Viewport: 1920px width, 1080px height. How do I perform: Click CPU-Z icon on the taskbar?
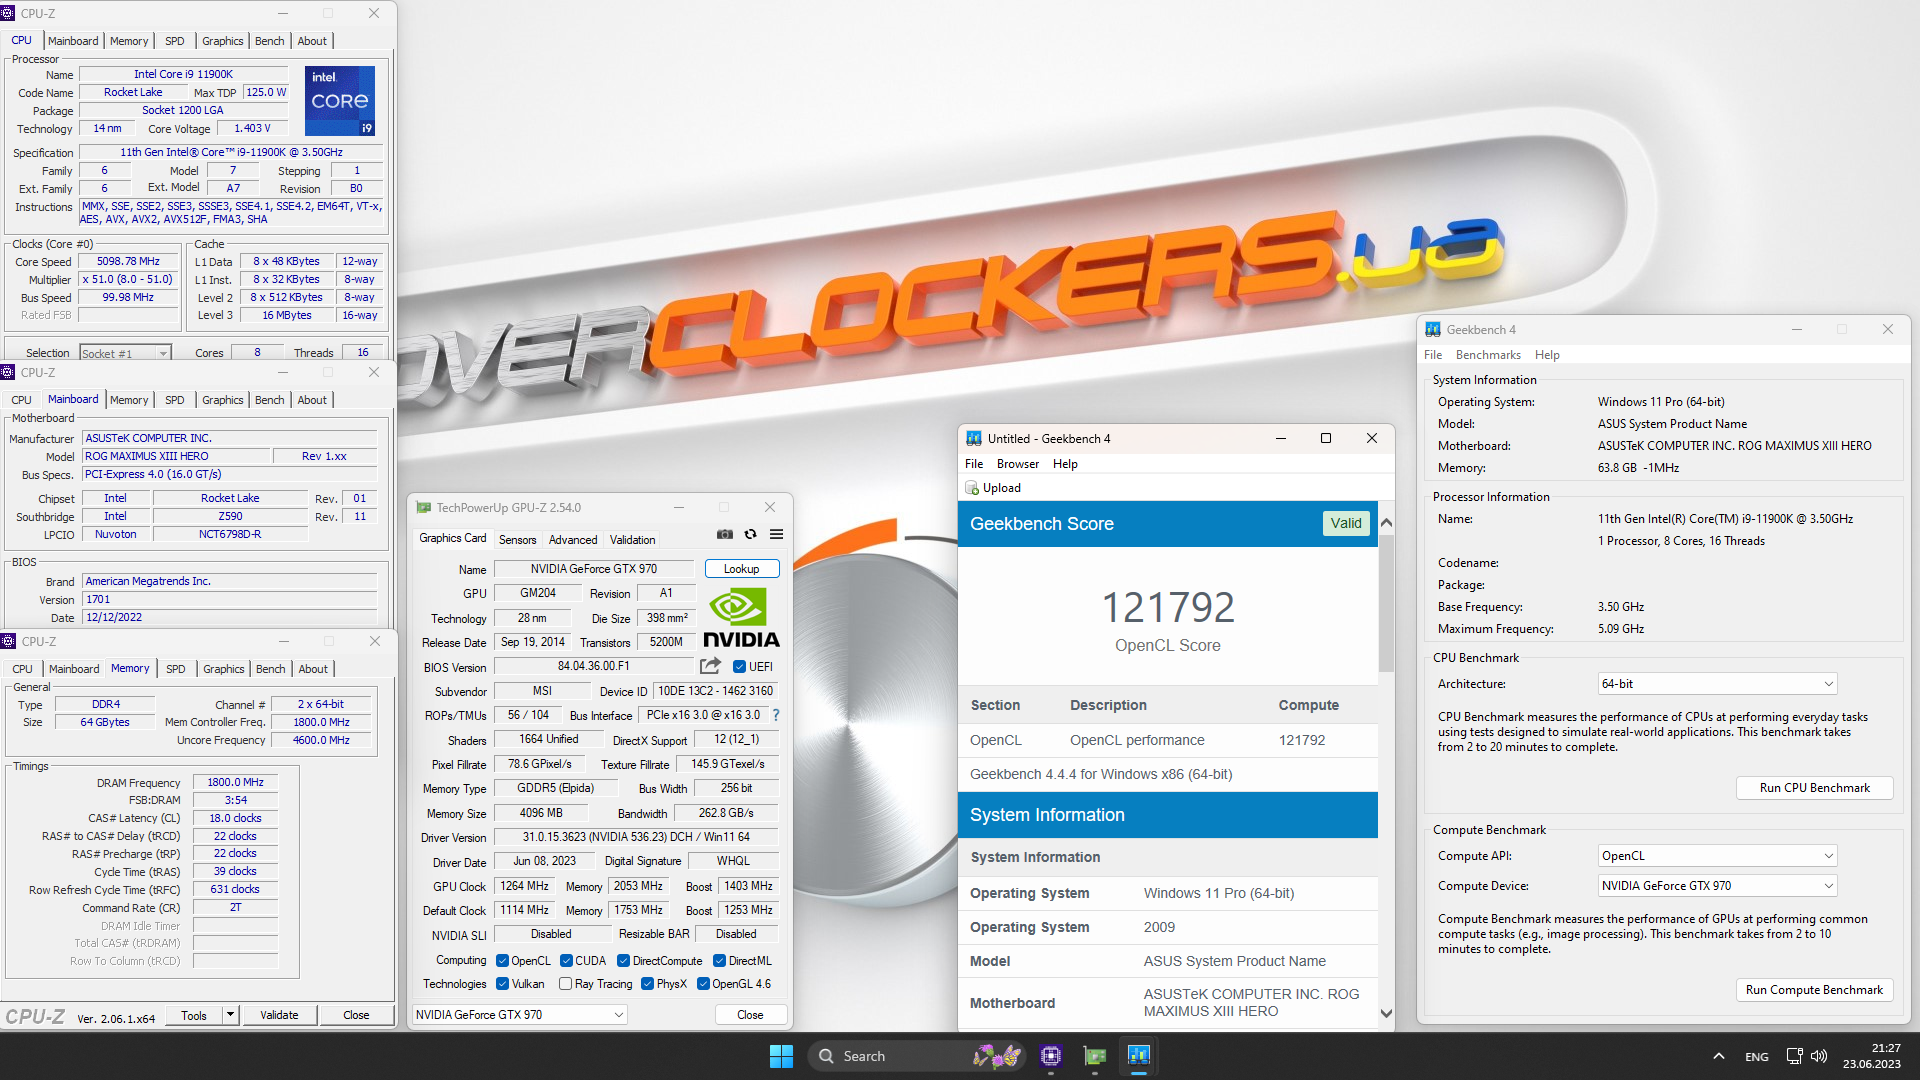click(x=1050, y=1056)
